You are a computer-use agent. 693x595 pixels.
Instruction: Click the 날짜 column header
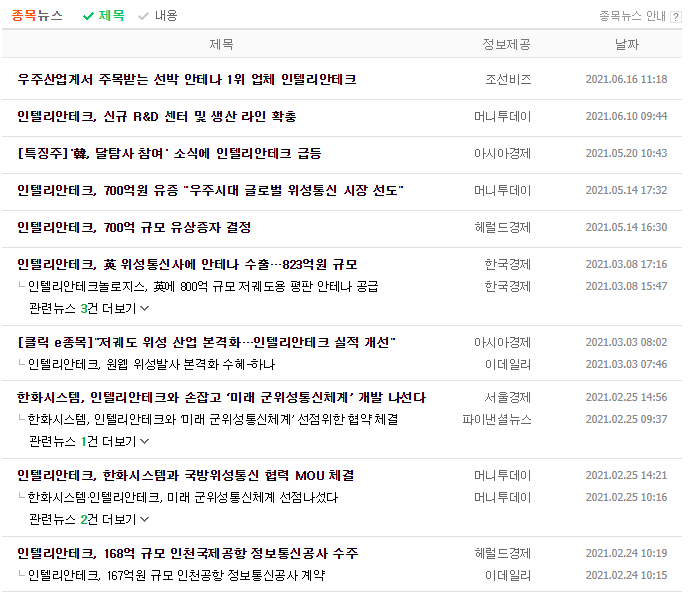(x=627, y=44)
